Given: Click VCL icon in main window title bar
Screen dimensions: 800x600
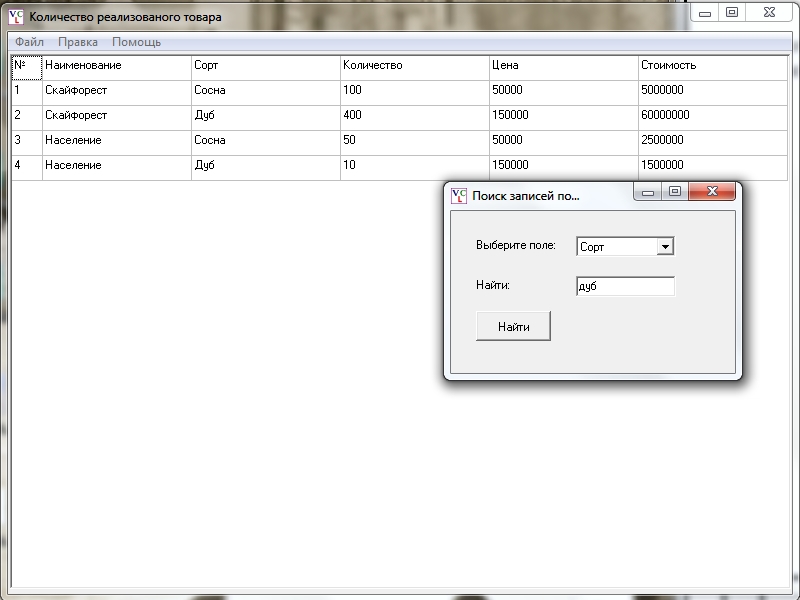Looking at the screenshot, I should click(x=16, y=17).
